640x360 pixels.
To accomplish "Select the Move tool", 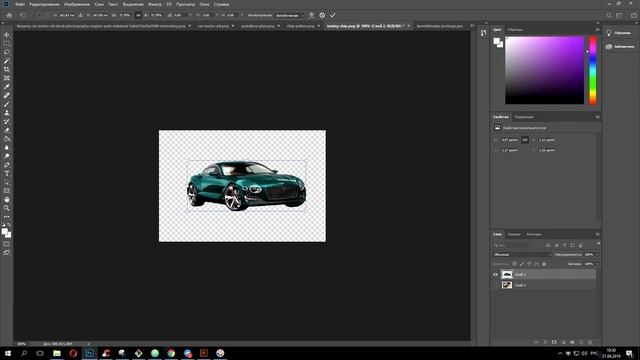I will 7,35.
